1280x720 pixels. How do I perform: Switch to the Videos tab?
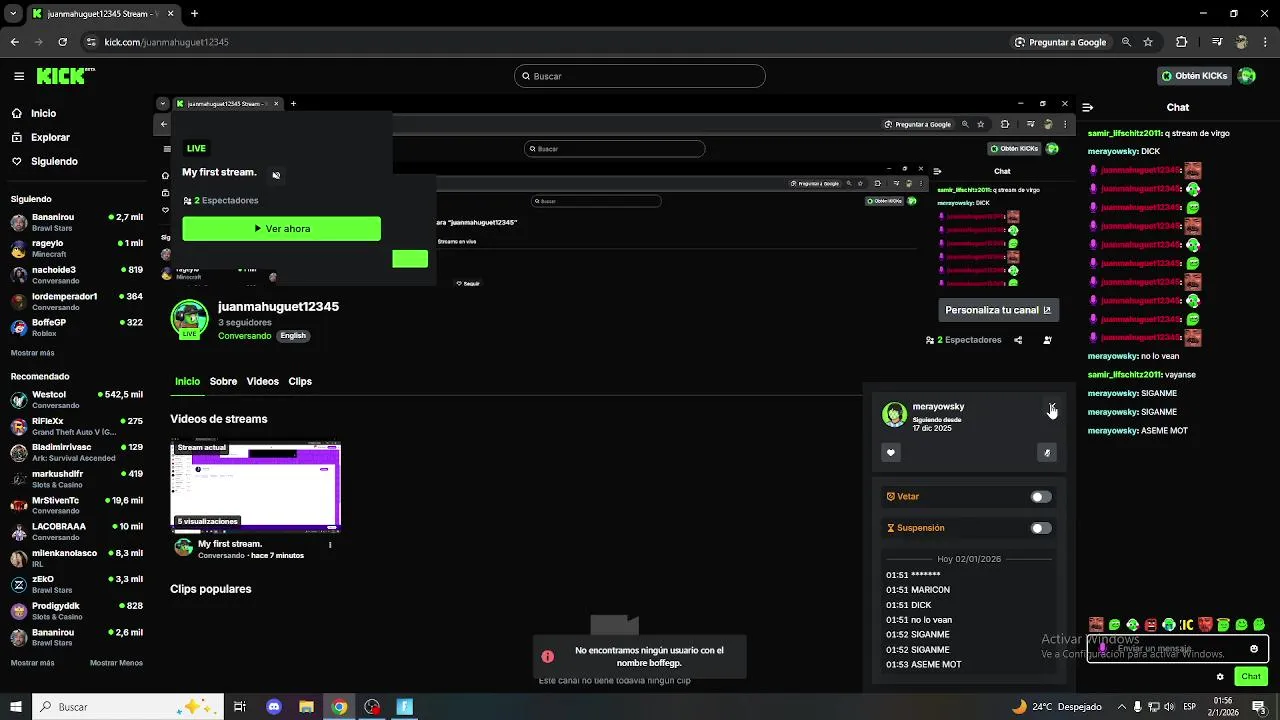[263, 381]
